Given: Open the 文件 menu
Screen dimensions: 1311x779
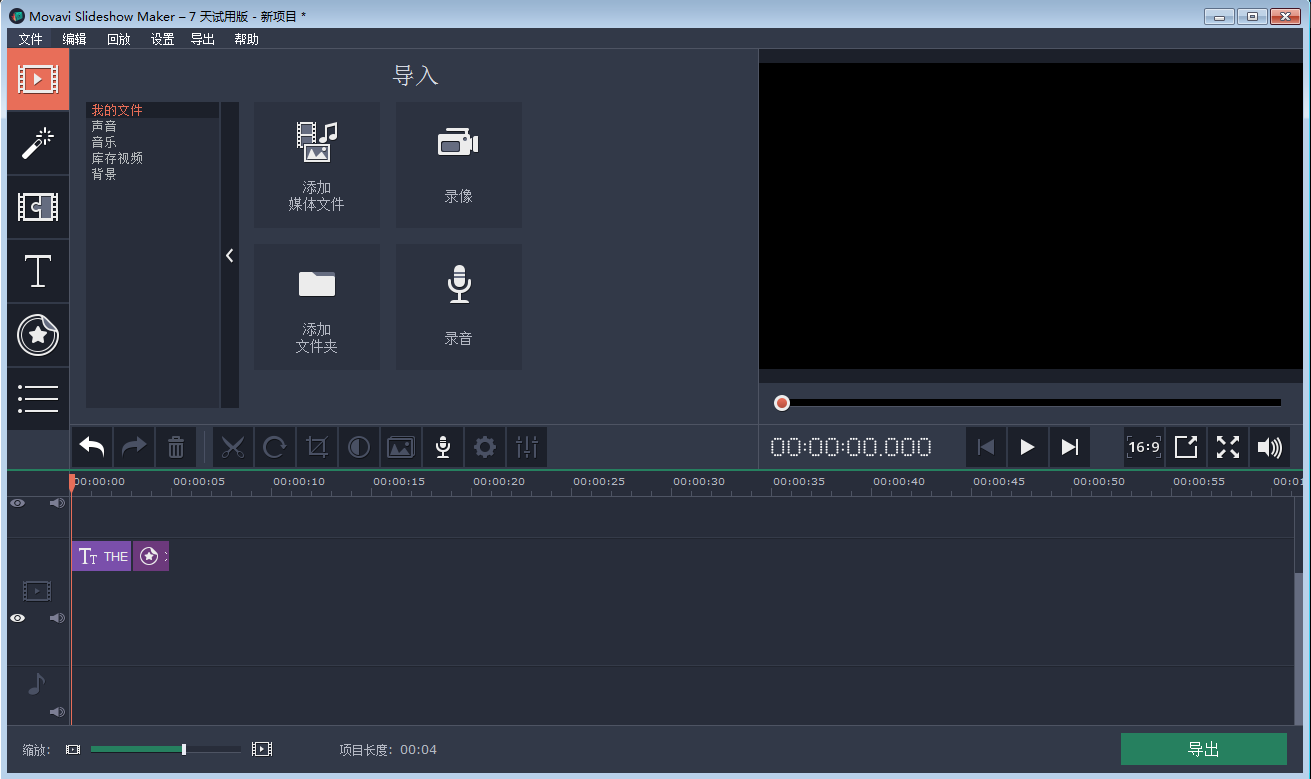Looking at the screenshot, I should pos(31,39).
